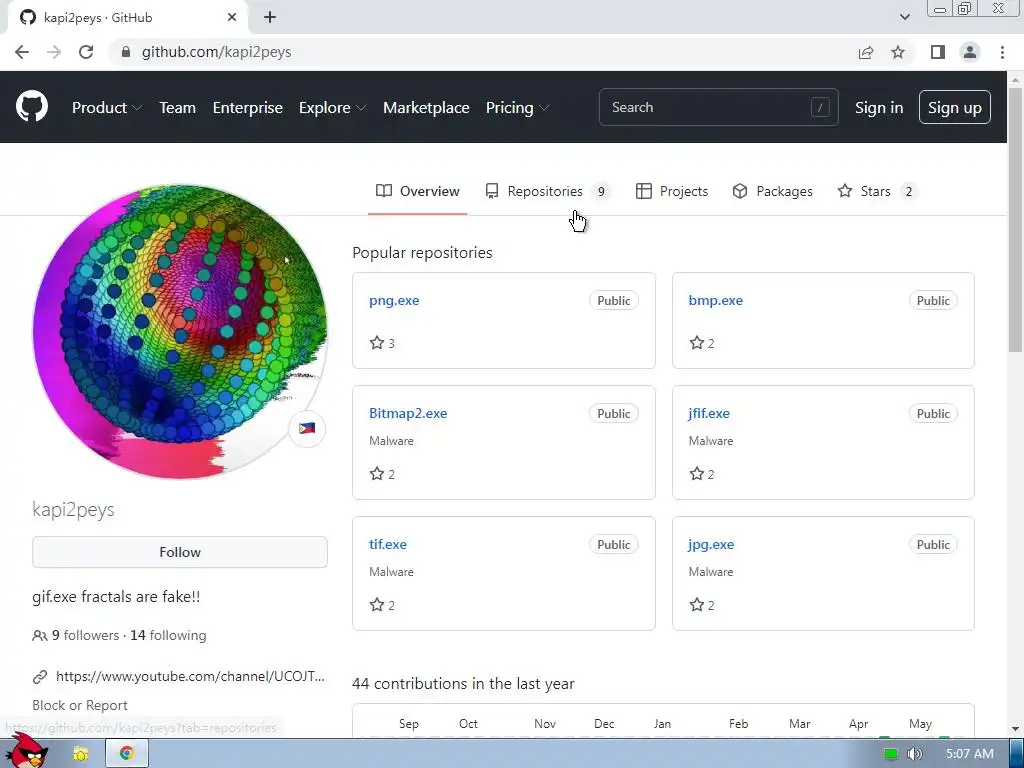Open the jfif.exe repository
The image size is (1024, 768).
[709, 413]
